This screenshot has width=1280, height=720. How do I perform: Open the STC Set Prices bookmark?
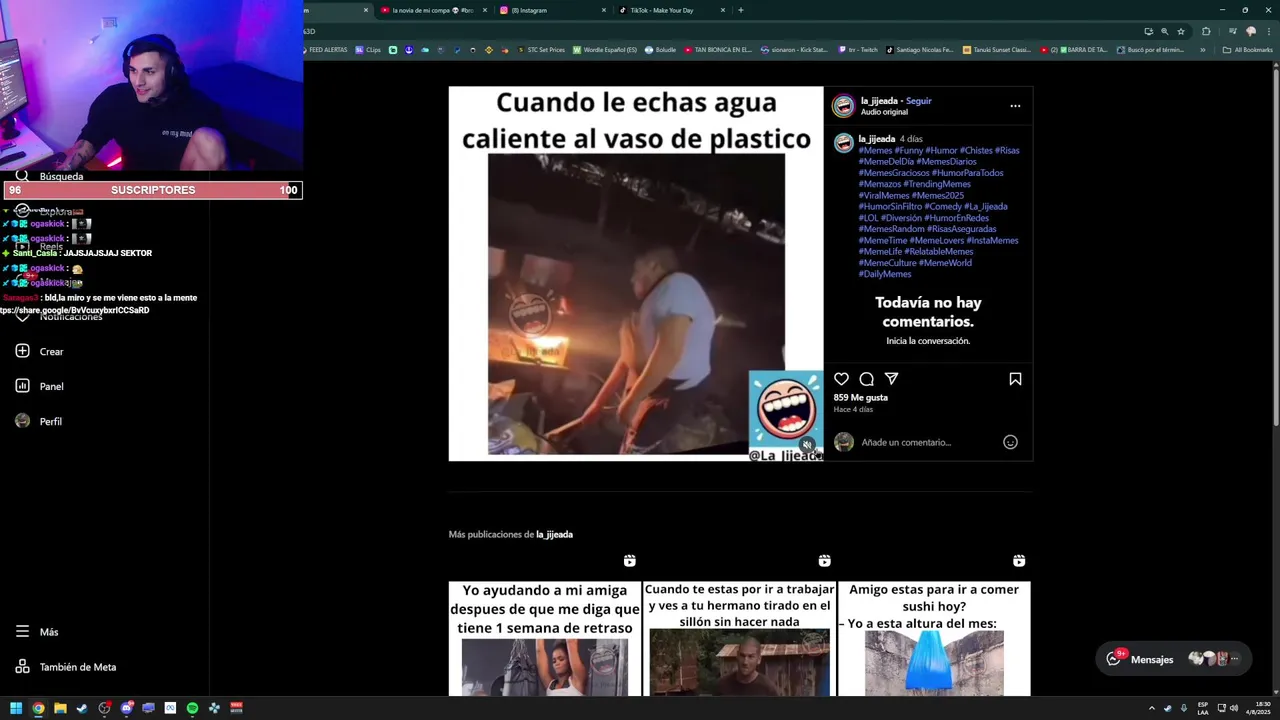pos(541,50)
